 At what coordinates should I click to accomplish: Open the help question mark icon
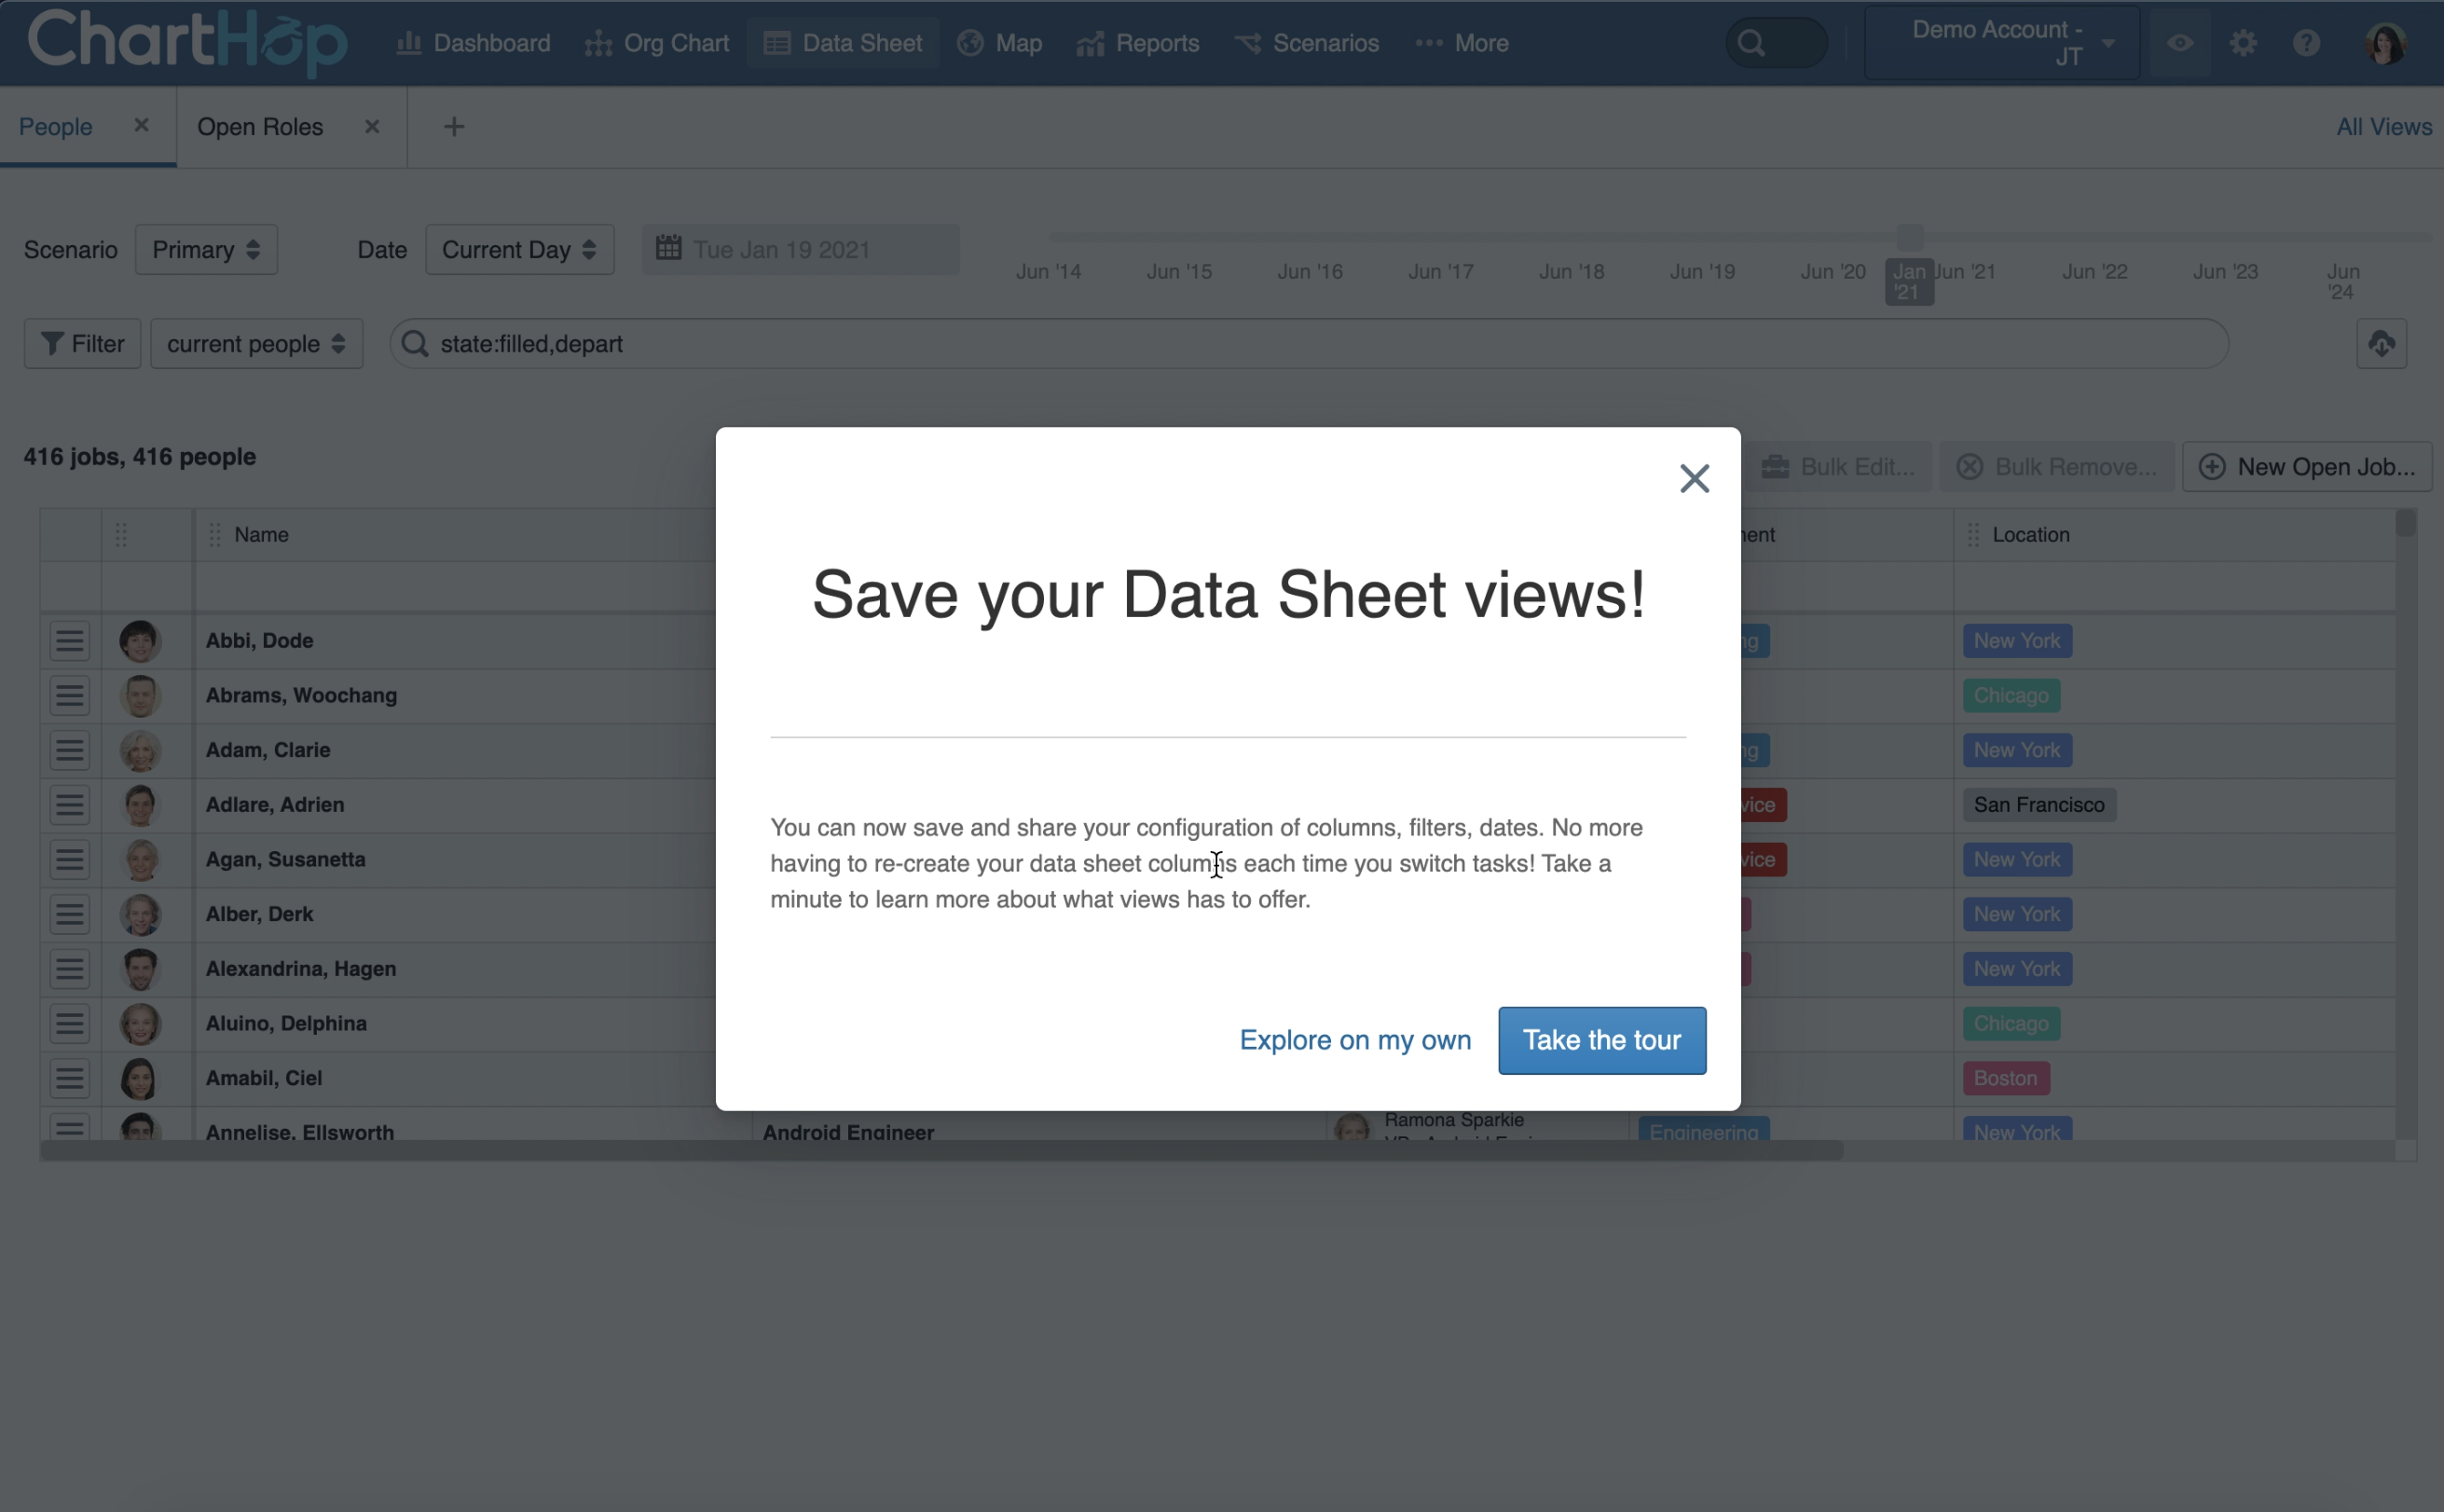click(2306, 43)
